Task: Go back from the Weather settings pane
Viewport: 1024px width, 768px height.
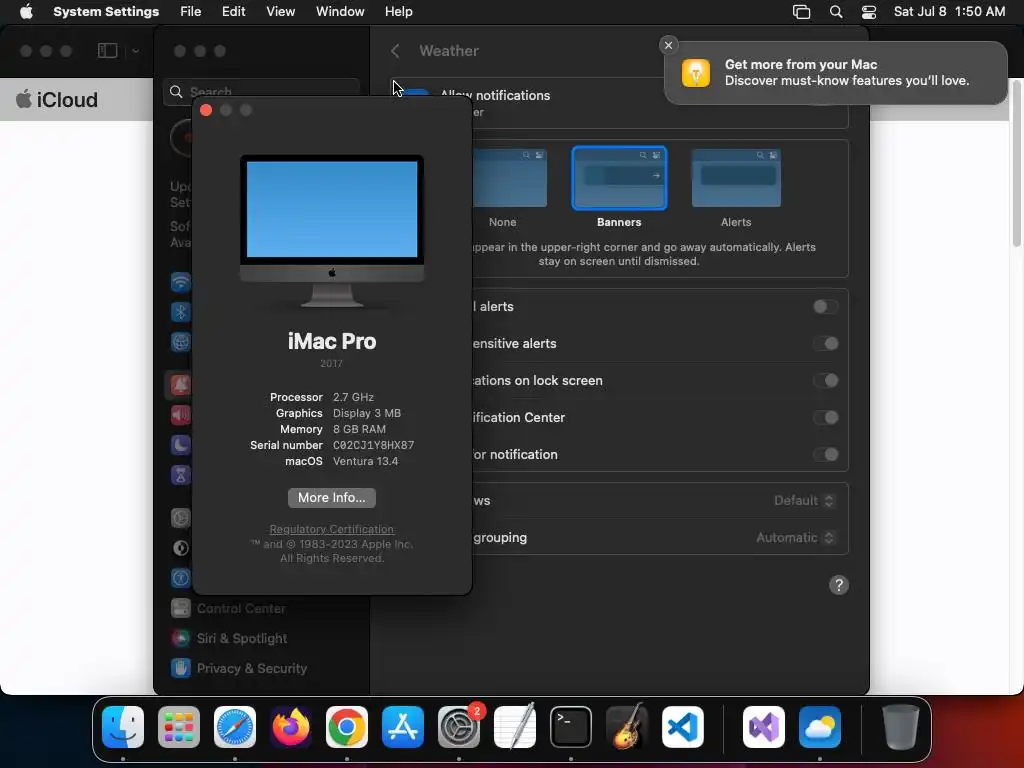Action: [395, 51]
